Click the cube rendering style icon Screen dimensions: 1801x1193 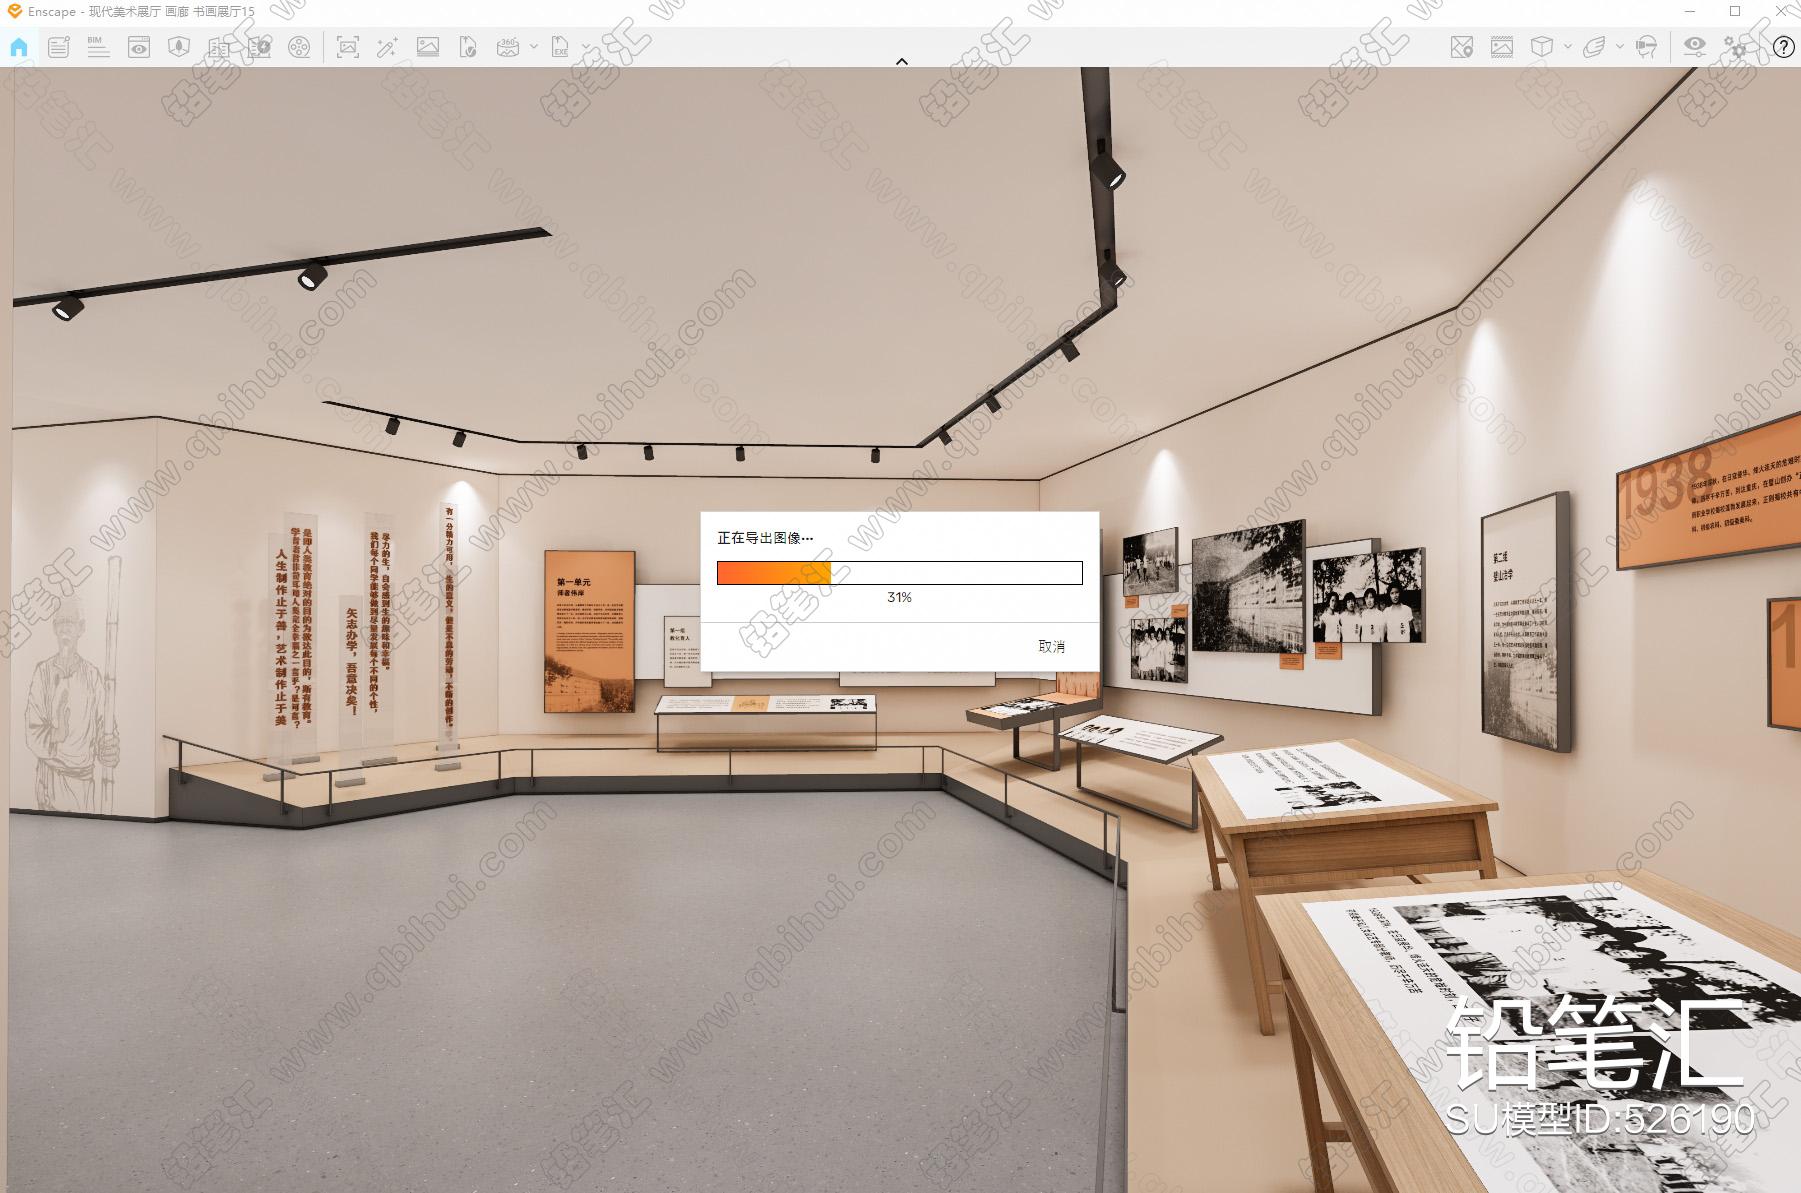pos(1542,47)
